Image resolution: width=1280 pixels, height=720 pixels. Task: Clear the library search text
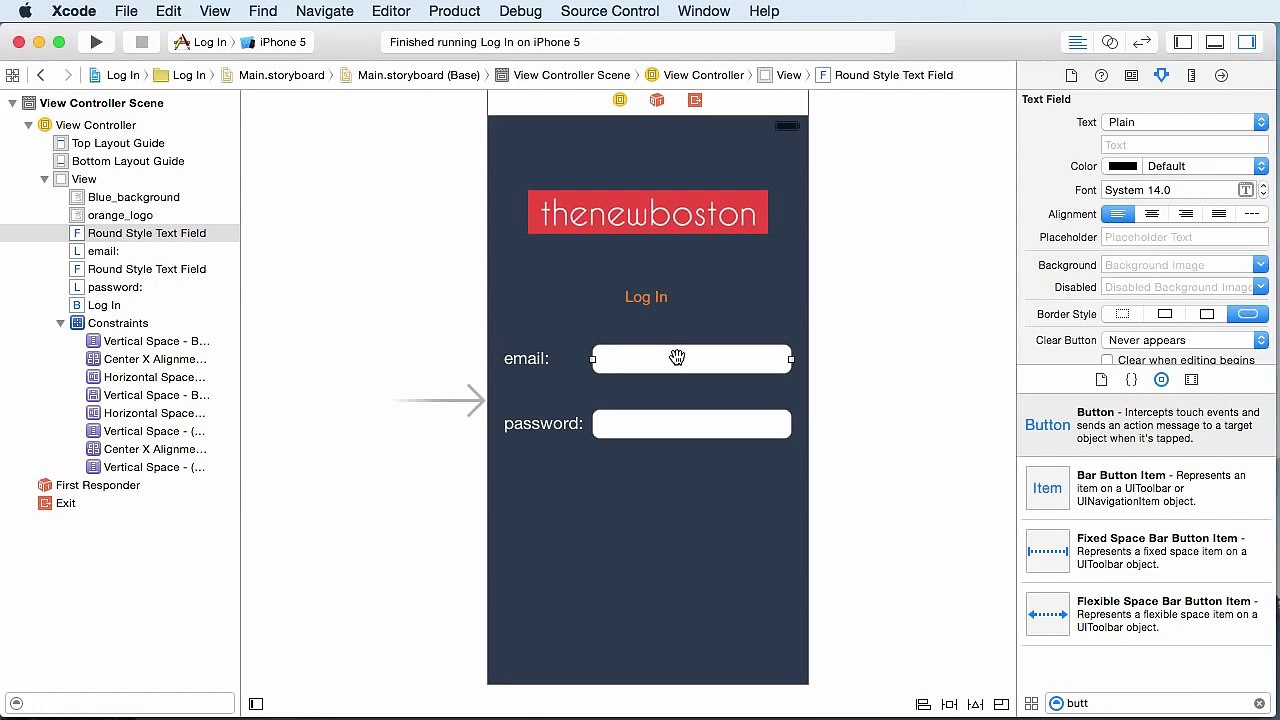point(1259,704)
